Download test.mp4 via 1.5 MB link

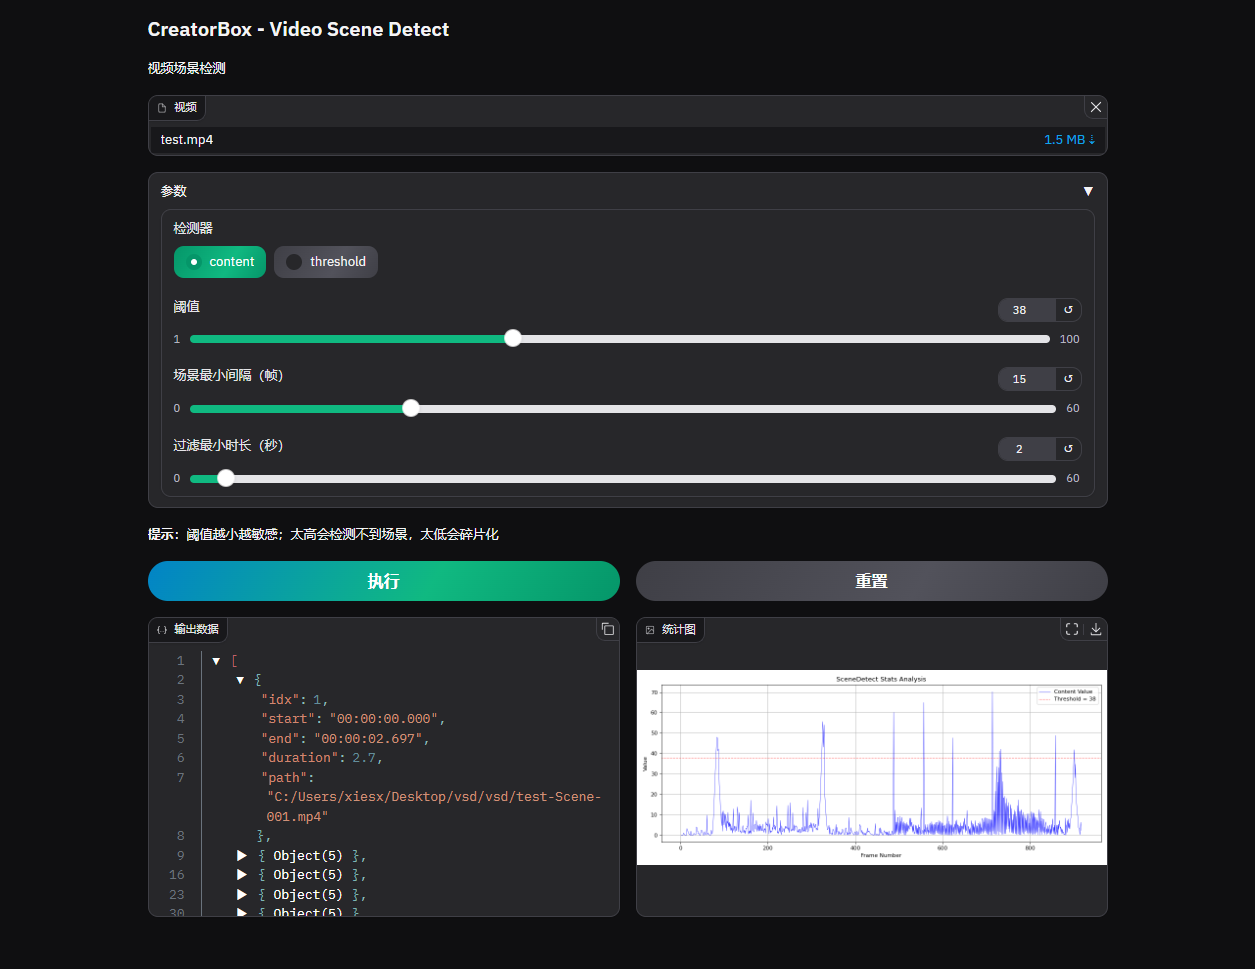pyautogui.click(x=1069, y=140)
